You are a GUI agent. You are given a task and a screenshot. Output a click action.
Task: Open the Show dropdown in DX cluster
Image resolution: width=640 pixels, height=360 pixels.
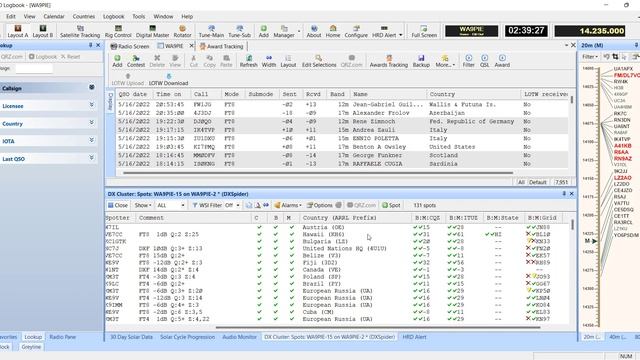(143, 205)
